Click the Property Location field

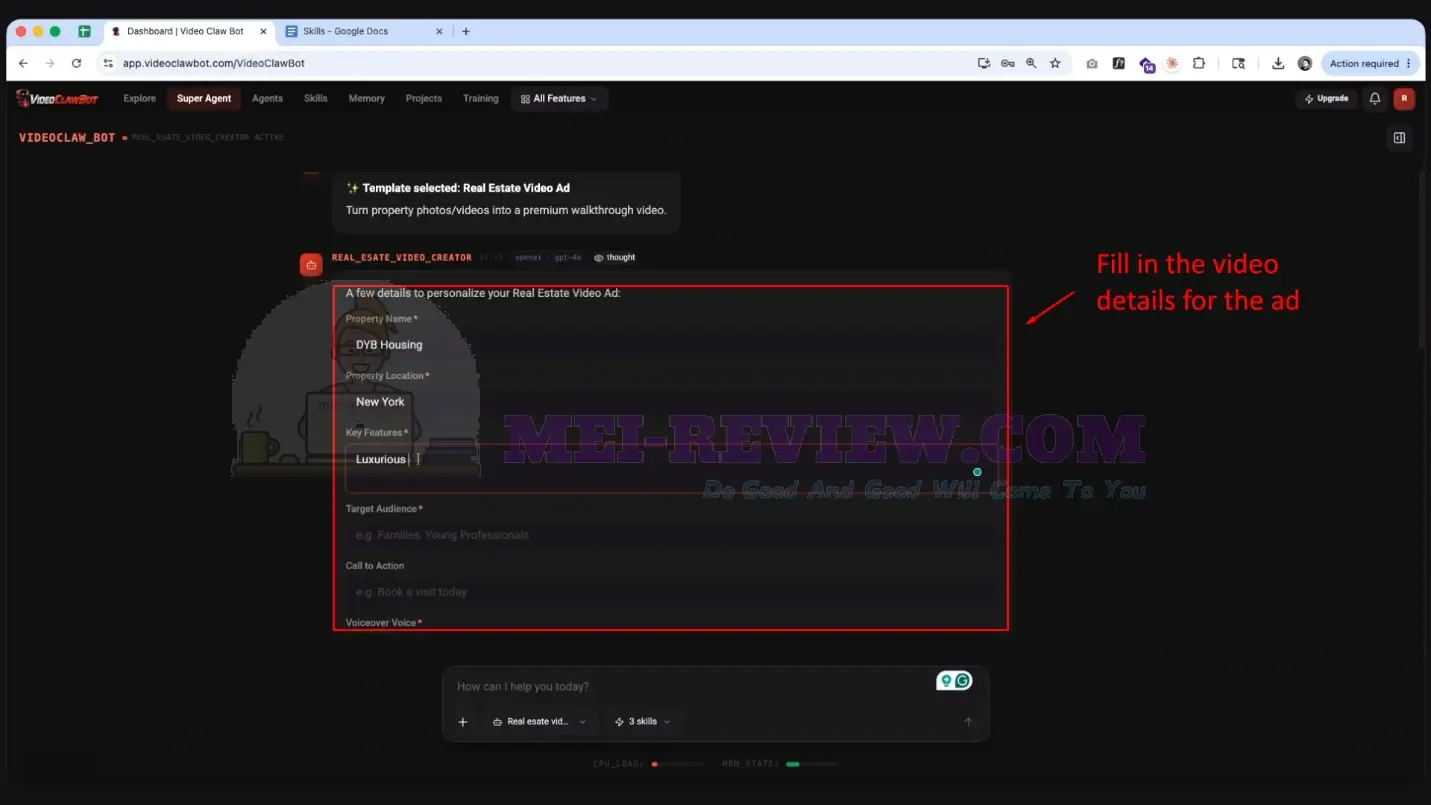pyautogui.click(x=672, y=402)
